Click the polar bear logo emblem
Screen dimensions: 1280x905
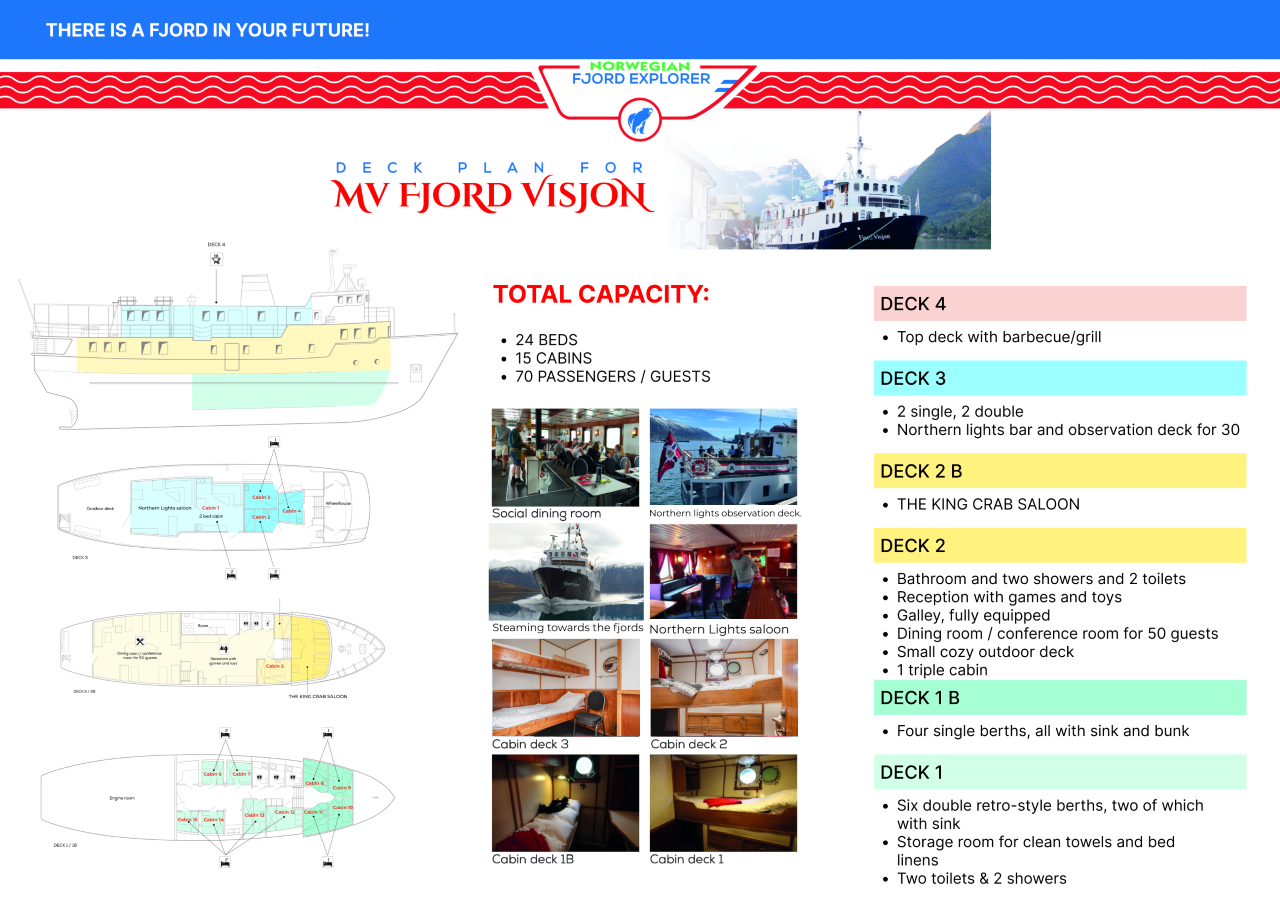(x=639, y=121)
